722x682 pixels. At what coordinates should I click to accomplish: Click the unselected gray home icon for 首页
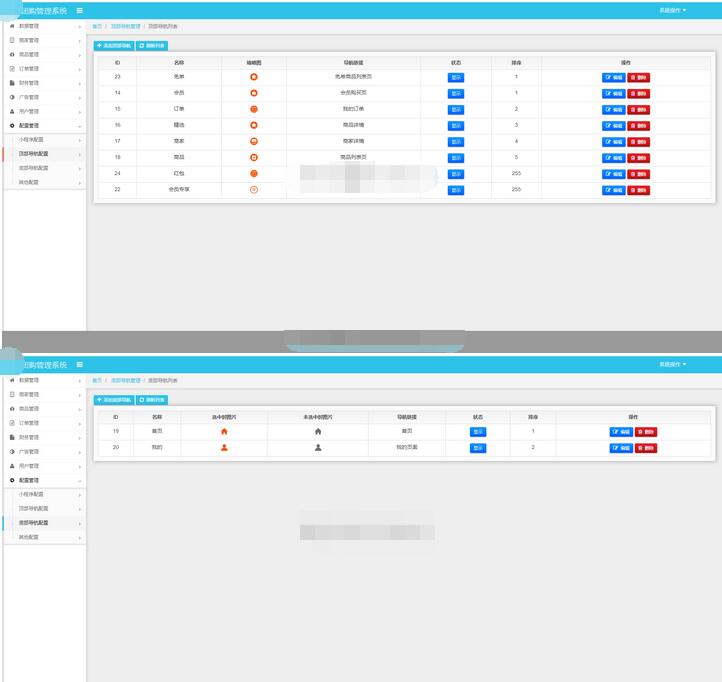coord(318,431)
